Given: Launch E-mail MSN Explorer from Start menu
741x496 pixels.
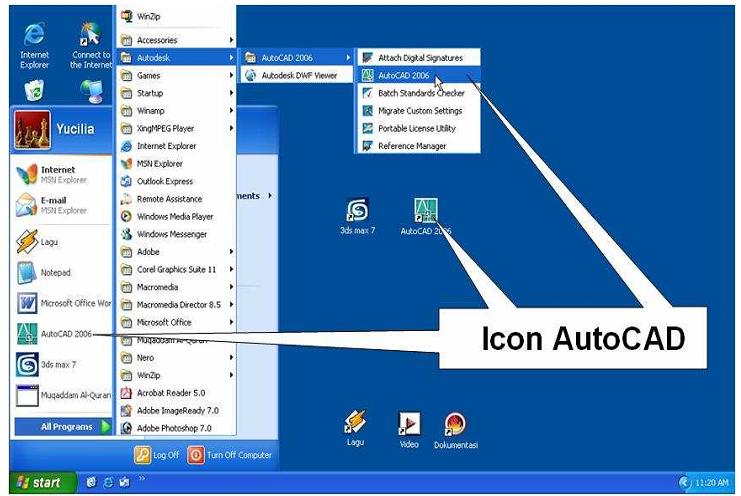Looking at the screenshot, I should [x=61, y=205].
